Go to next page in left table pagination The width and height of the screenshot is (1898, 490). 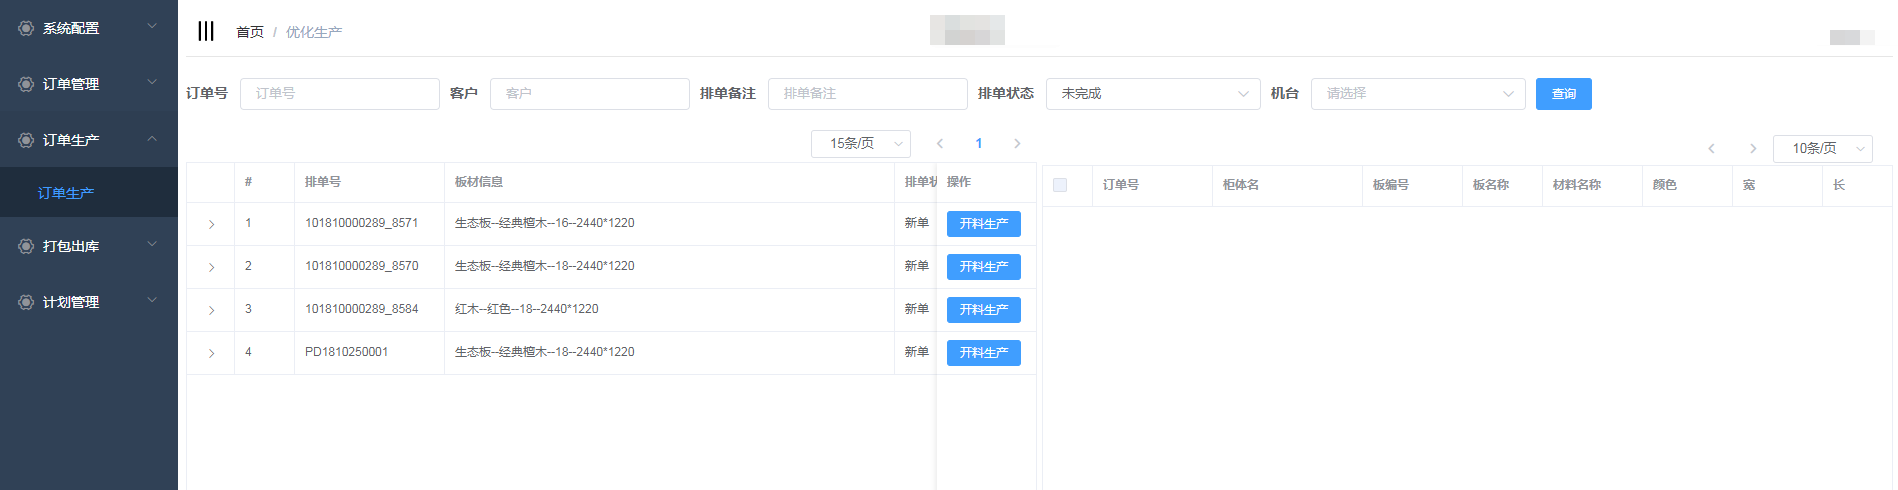coord(1017,144)
